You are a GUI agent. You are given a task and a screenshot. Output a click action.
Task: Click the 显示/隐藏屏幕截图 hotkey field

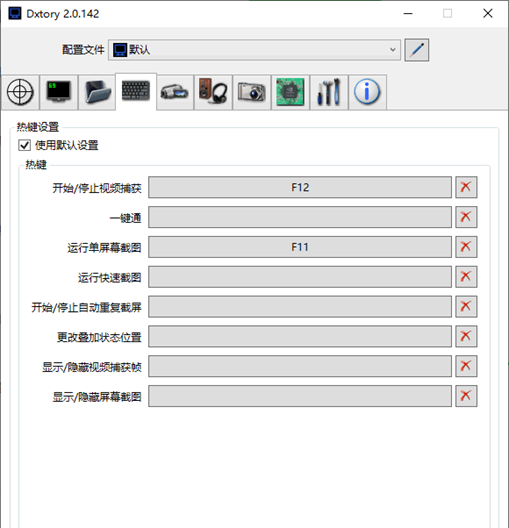point(300,396)
